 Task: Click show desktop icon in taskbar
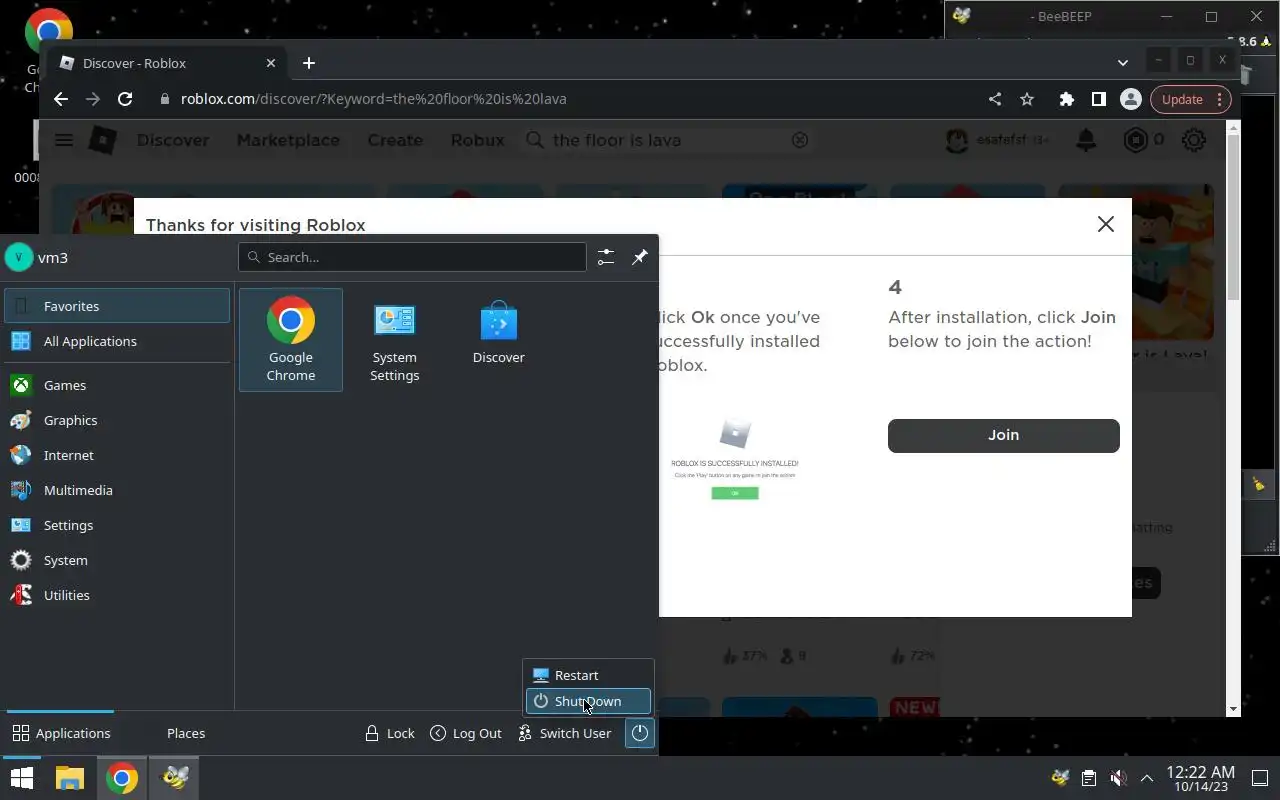click(1260, 777)
